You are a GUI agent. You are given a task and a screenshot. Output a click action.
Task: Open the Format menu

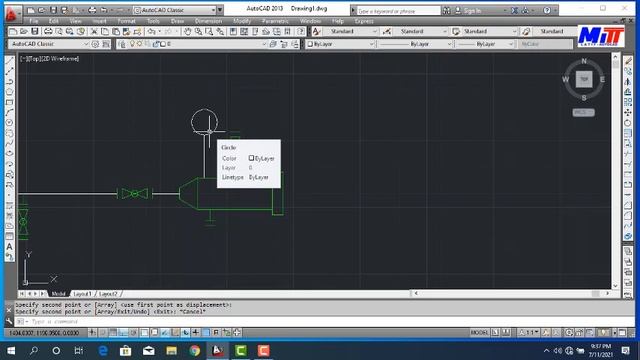[x=126, y=21]
